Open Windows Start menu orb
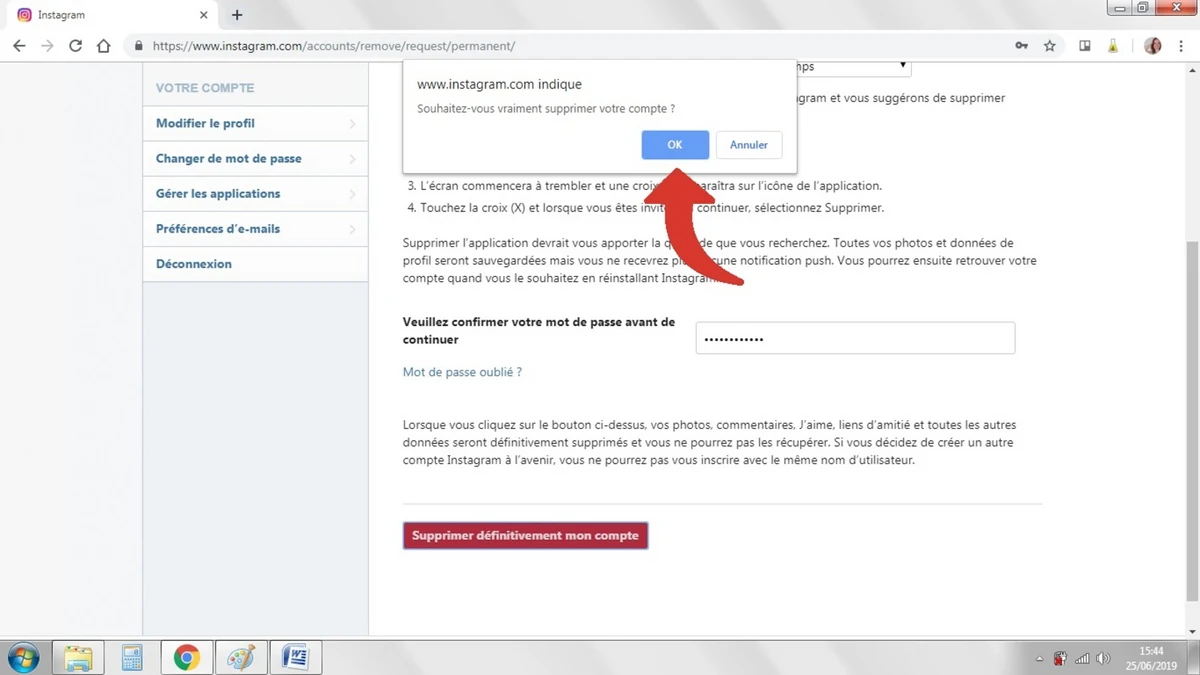The height and width of the screenshot is (675, 1200). pos(23,657)
